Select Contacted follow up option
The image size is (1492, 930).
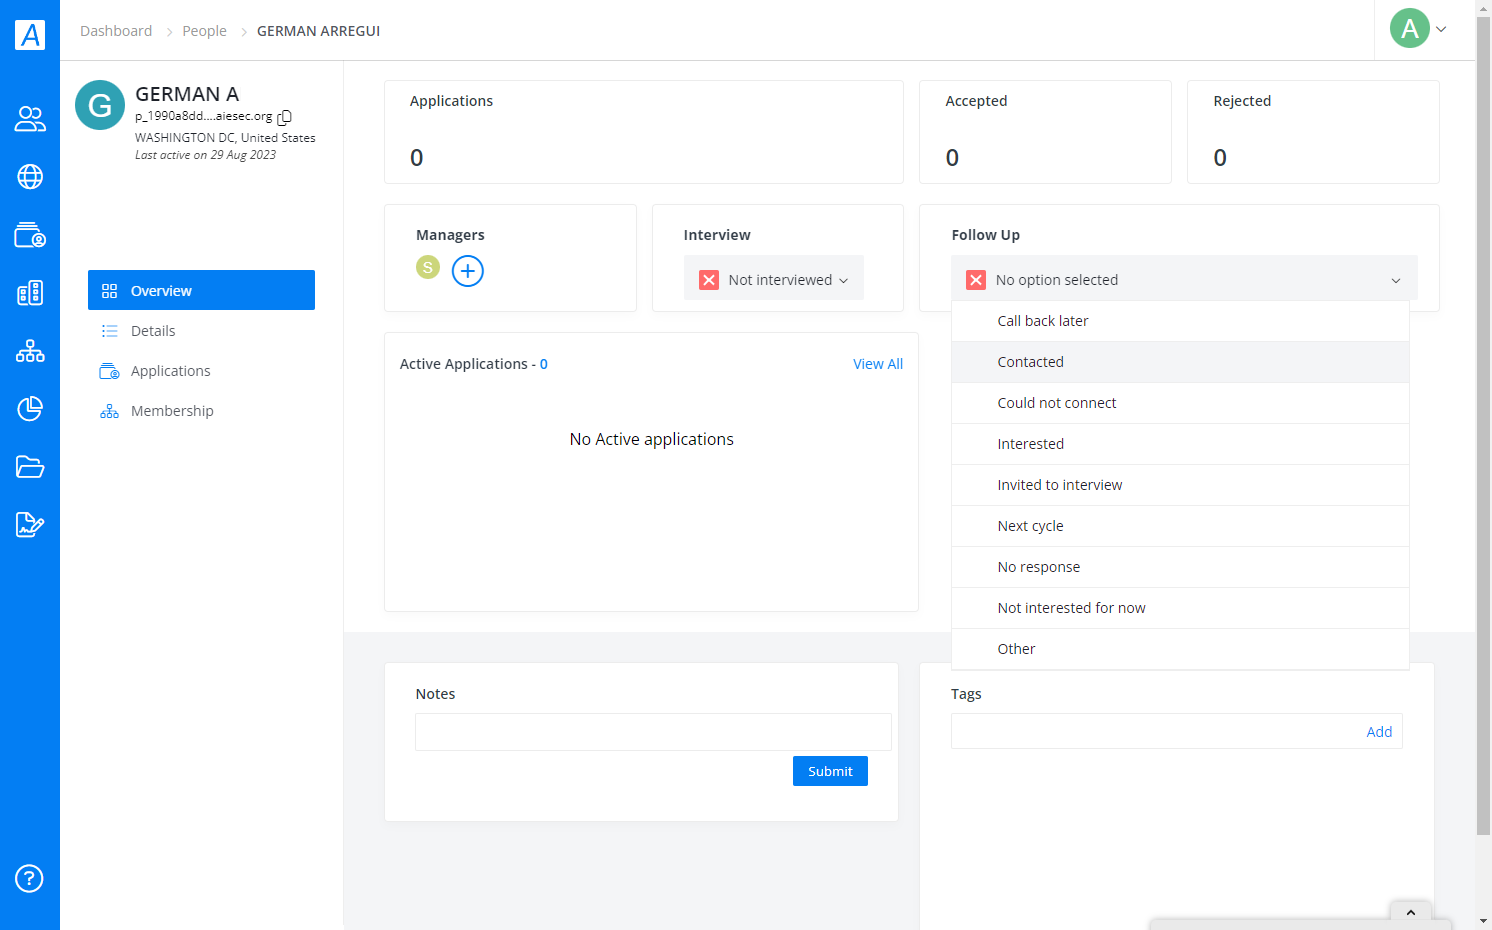(x=1180, y=362)
